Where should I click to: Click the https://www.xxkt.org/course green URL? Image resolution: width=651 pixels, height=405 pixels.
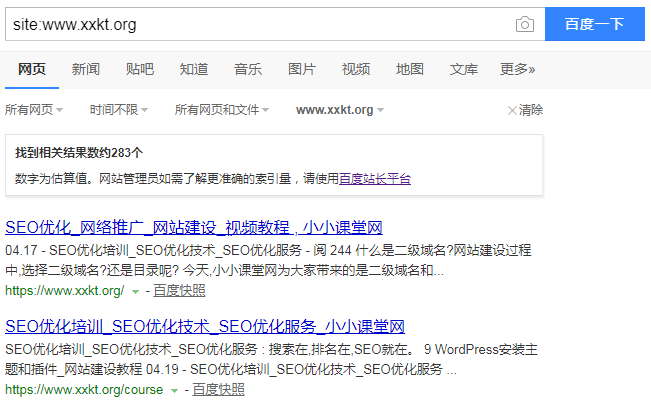84,390
